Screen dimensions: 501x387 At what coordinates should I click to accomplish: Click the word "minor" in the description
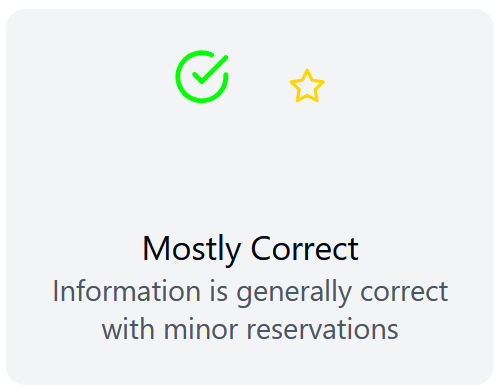coord(201,329)
